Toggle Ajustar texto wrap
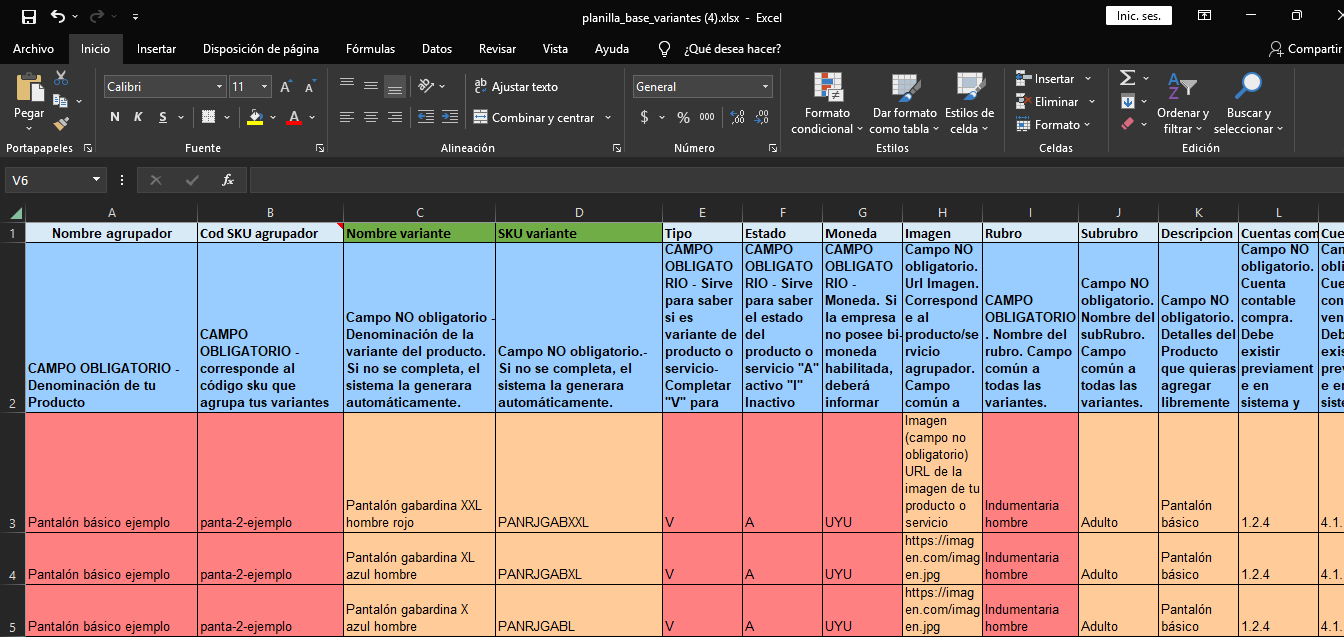The width and height of the screenshot is (1344, 637). click(x=516, y=87)
